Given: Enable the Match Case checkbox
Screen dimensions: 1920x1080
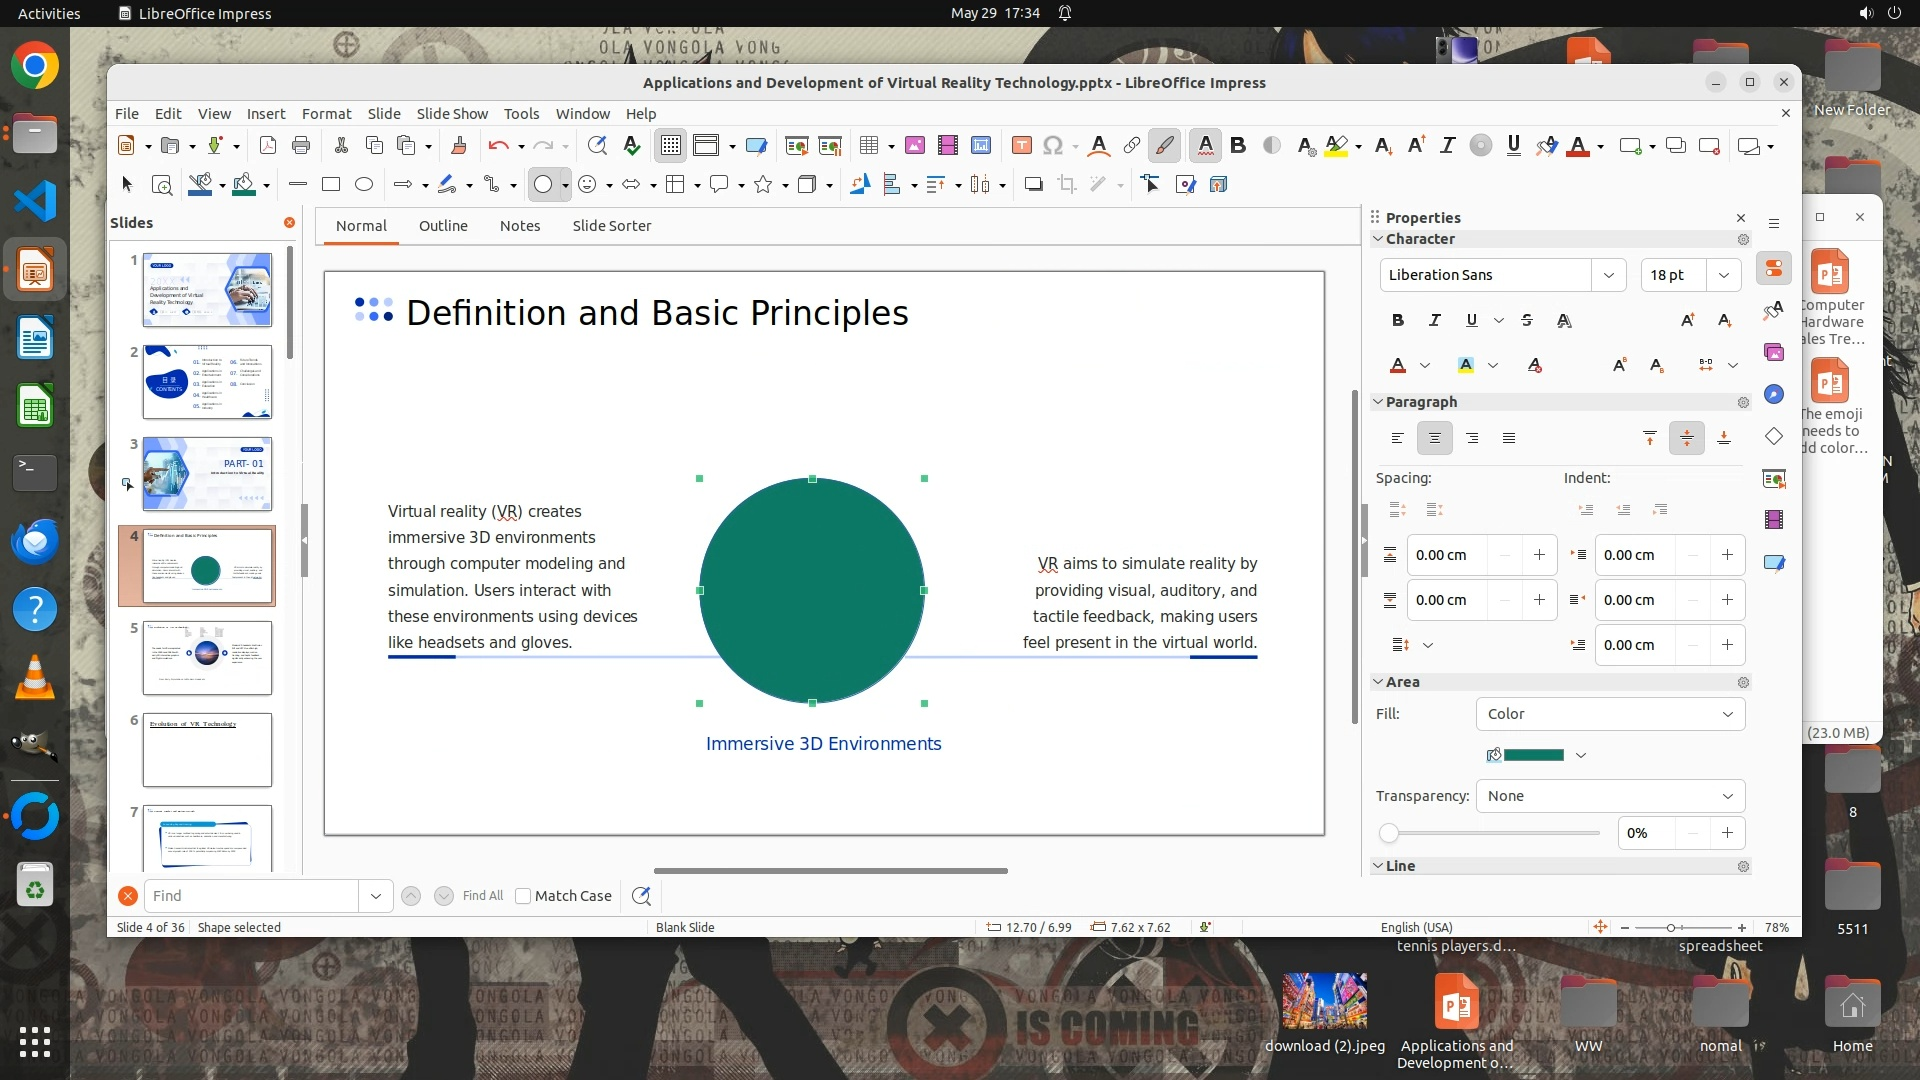Looking at the screenshot, I should 523,896.
